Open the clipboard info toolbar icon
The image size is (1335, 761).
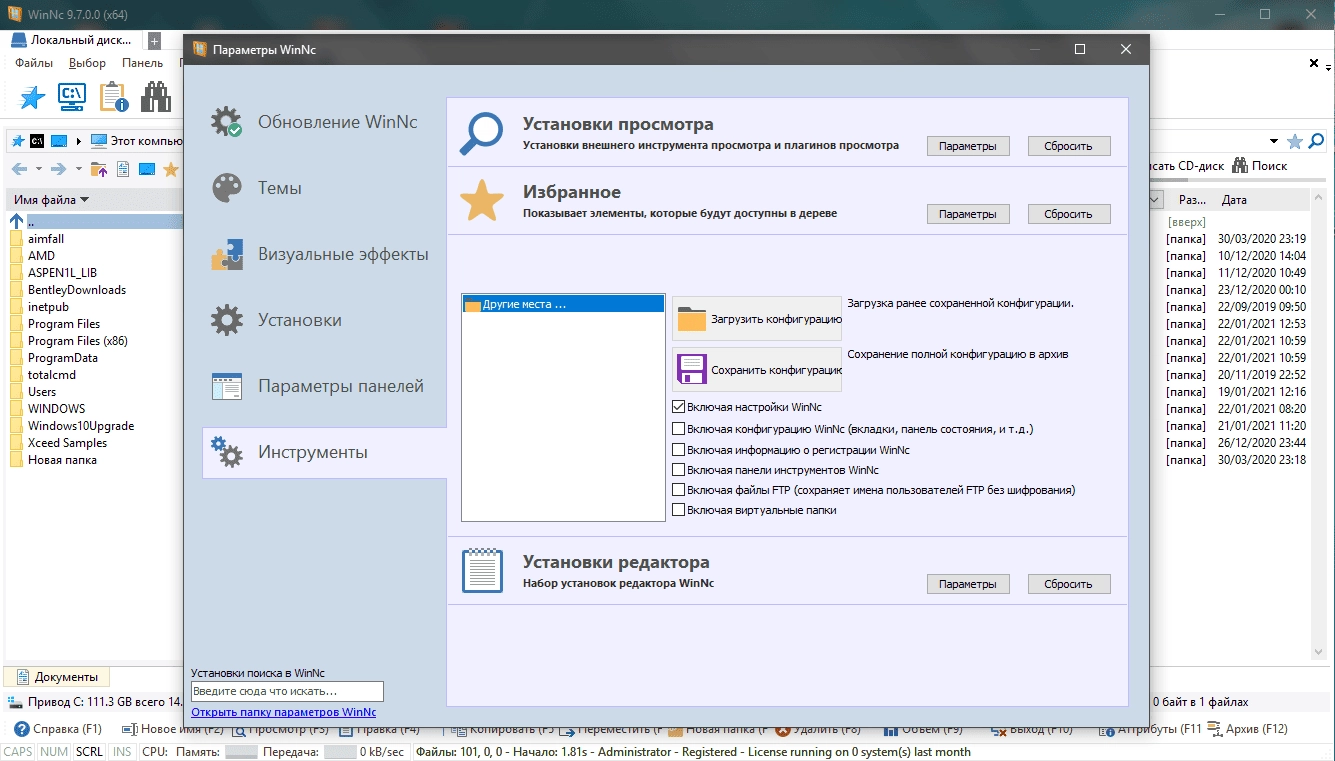pyautogui.click(x=113, y=97)
